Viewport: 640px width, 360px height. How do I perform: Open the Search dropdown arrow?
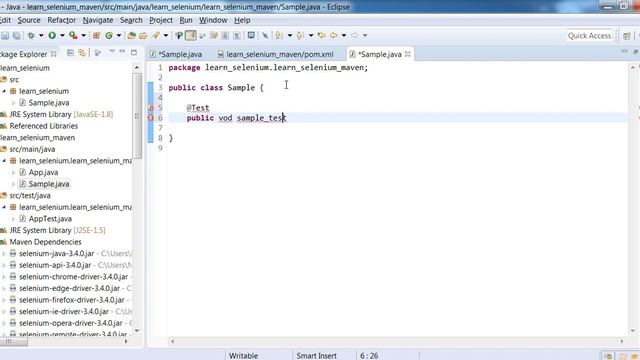[166, 36]
